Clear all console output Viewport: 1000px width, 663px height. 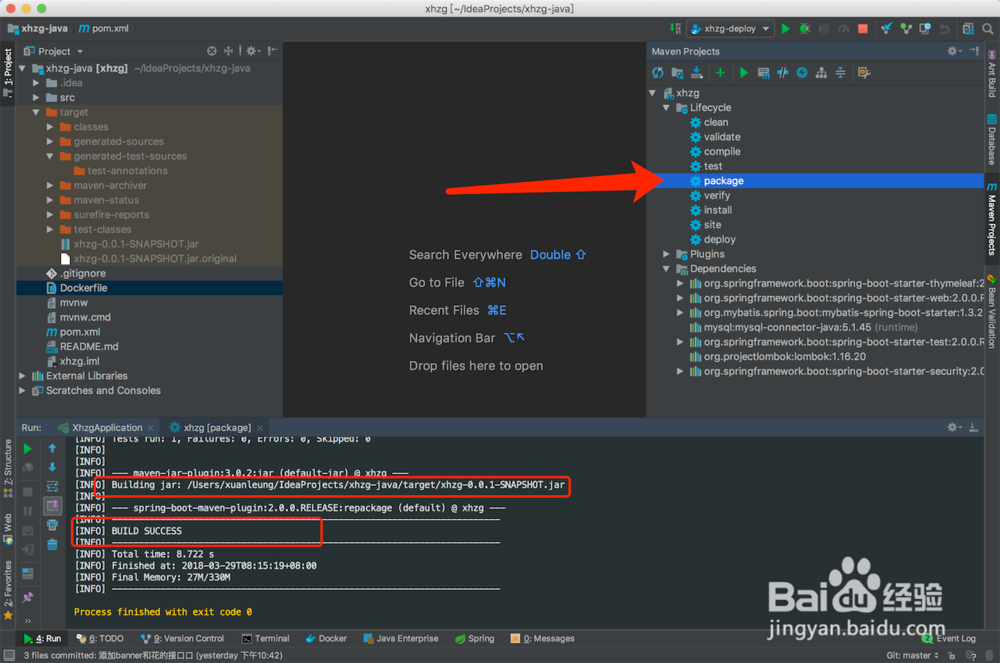[x=52, y=544]
